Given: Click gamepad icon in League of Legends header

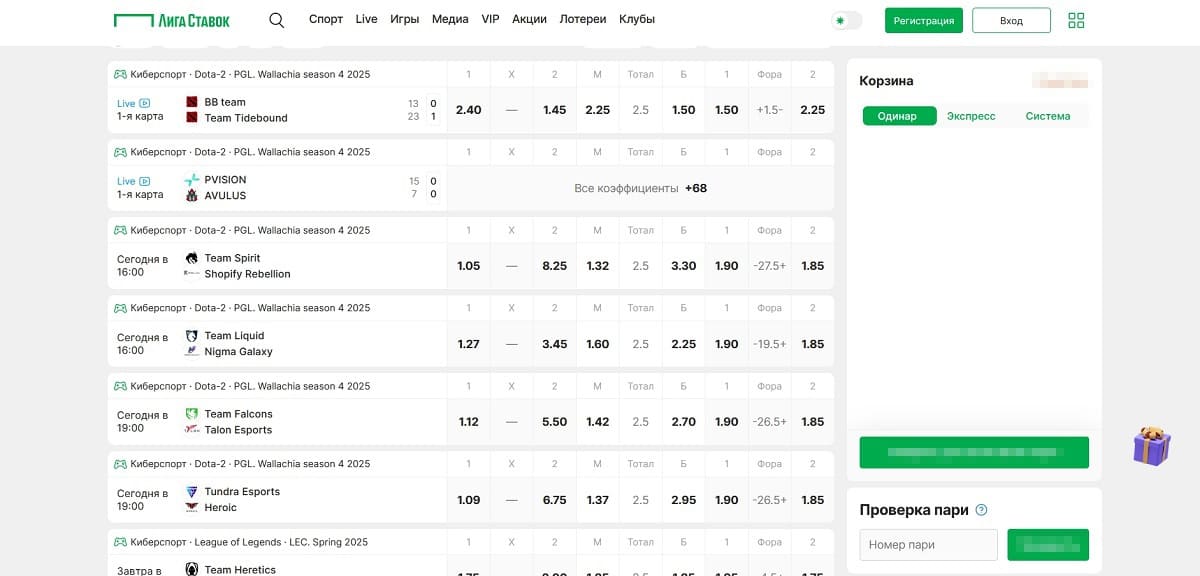Looking at the screenshot, I should coord(120,542).
